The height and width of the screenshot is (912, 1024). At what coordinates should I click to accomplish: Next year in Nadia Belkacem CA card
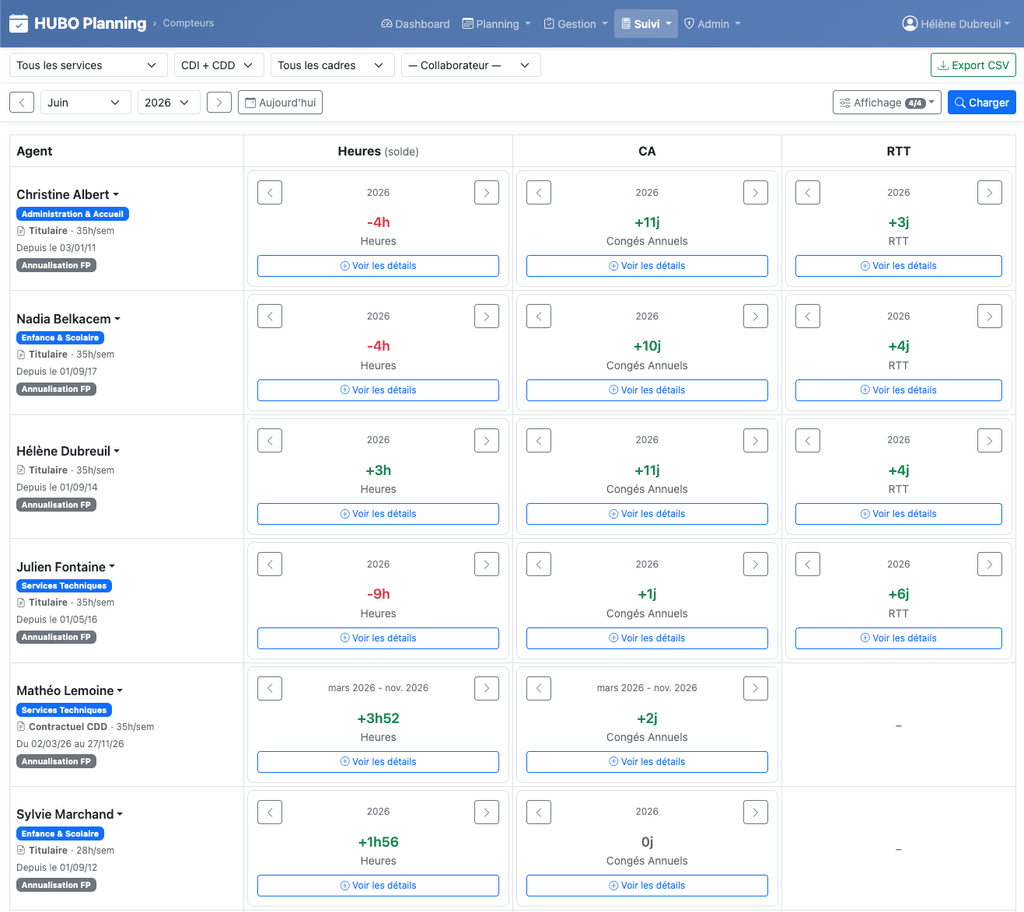(756, 316)
